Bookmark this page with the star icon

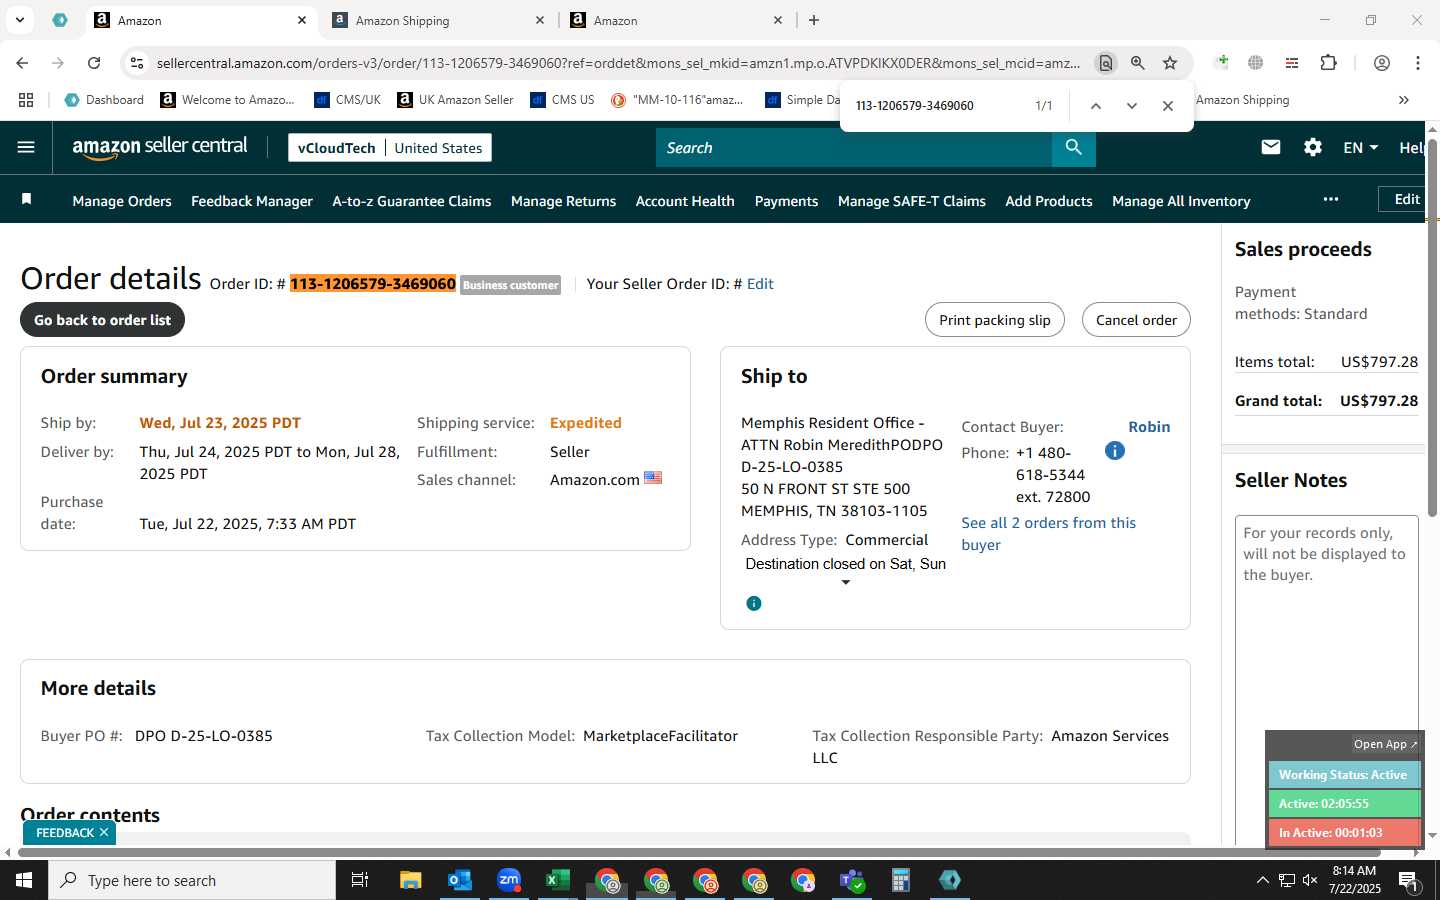coord(1170,63)
